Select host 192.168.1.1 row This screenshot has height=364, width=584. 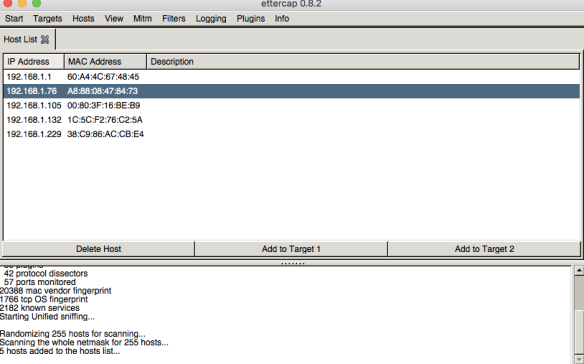292,77
